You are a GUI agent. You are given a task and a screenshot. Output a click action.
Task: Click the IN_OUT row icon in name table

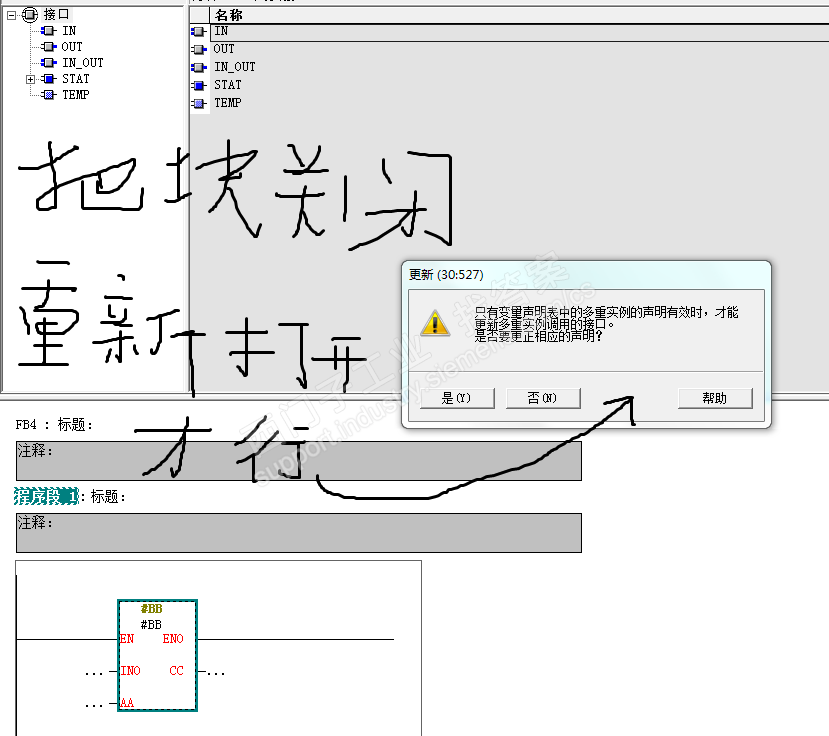pyautogui.click(x=199, y=68)
